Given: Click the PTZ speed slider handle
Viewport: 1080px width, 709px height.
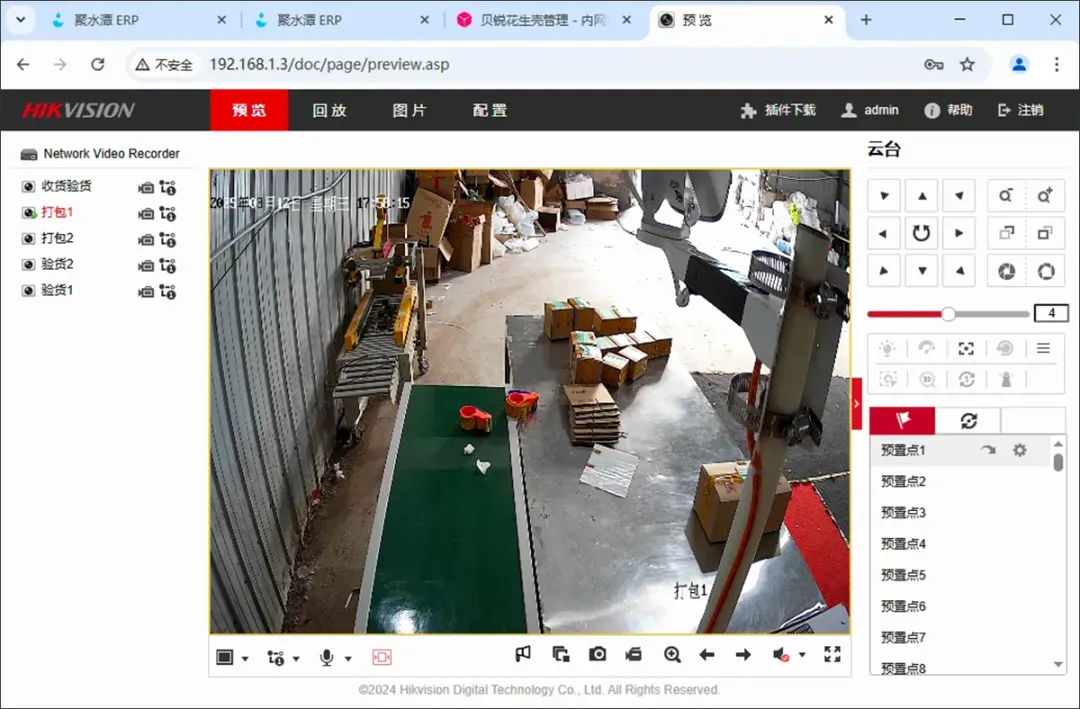Looking at the screenshot, I should point(948,314).
